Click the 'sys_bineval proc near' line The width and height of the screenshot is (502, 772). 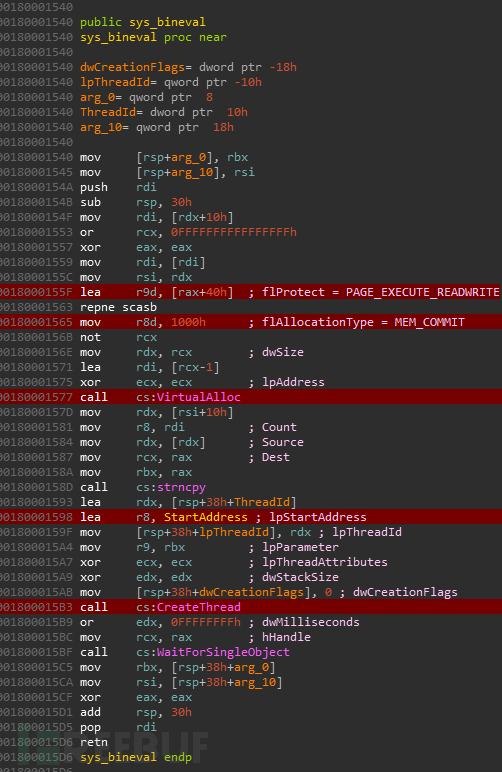point(153,37)
